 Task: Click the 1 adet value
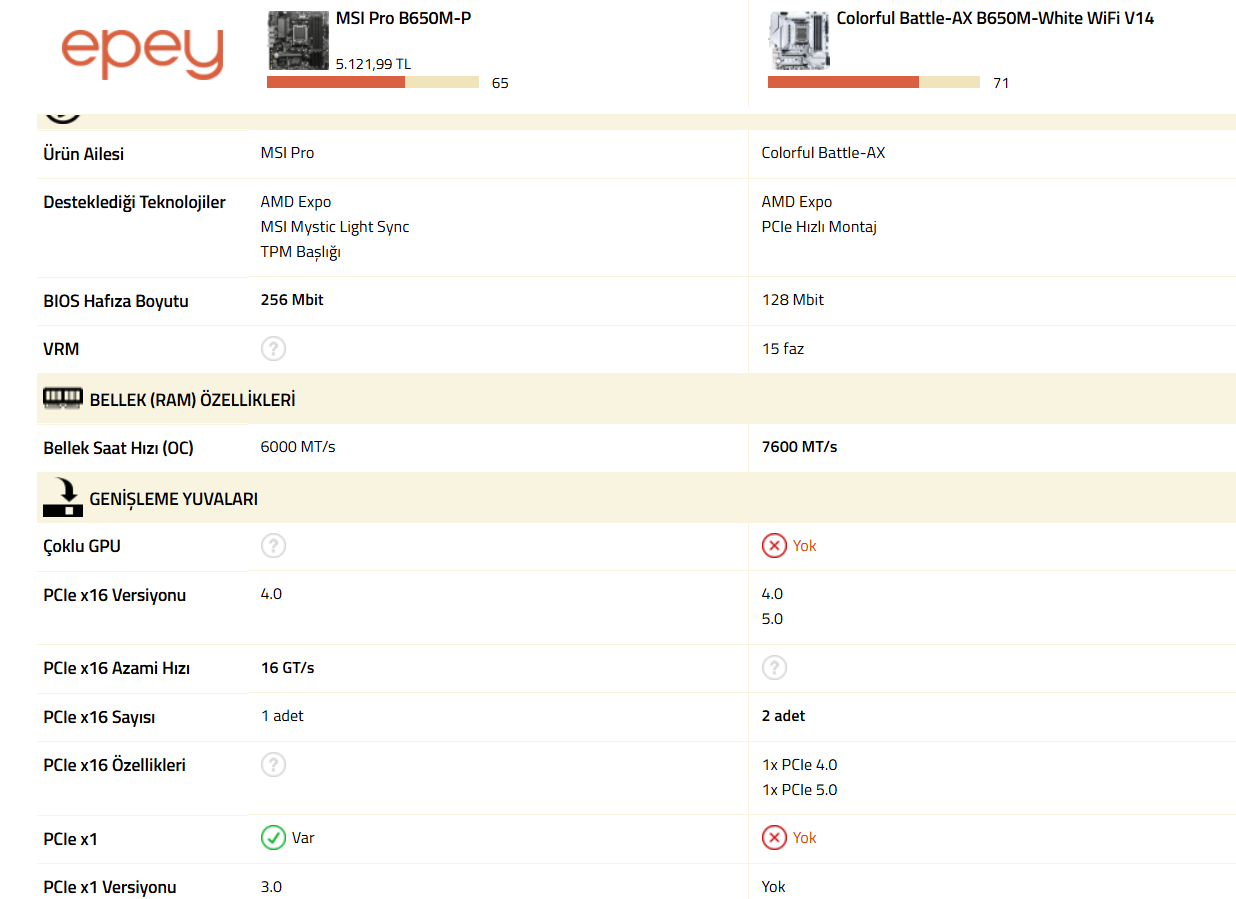click(x=282, y=716)
